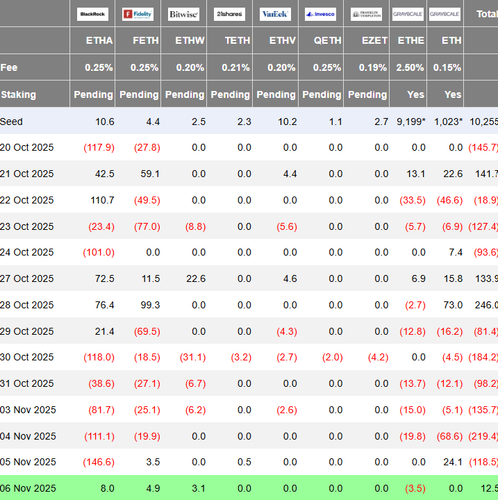Click the (2.0) QETH value
The width and height of the screenshot is (498, 500).
coord(332,357)
